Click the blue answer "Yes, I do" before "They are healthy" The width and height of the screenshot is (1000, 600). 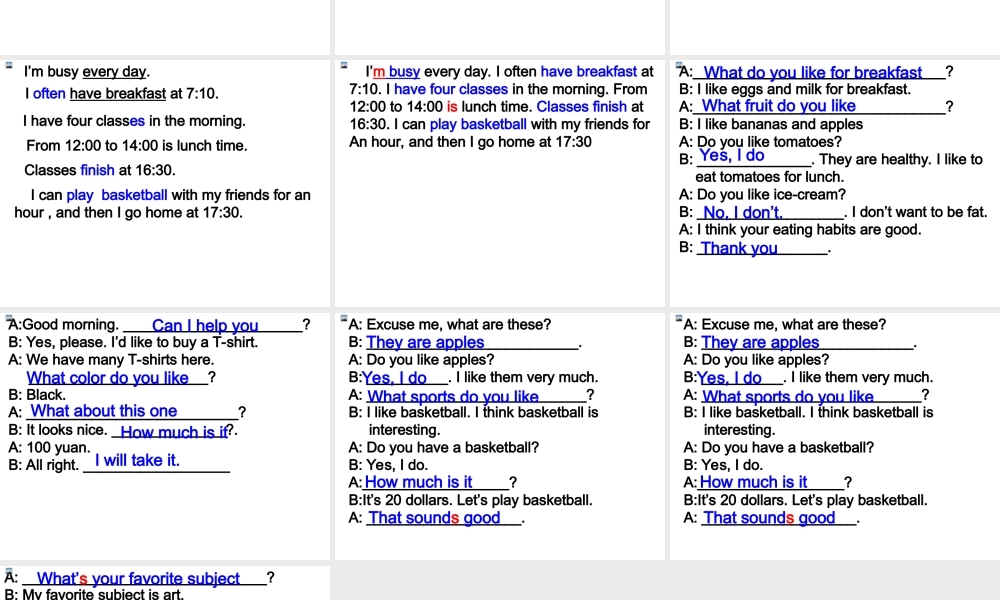pyautogui.click(x=732, y=156)
